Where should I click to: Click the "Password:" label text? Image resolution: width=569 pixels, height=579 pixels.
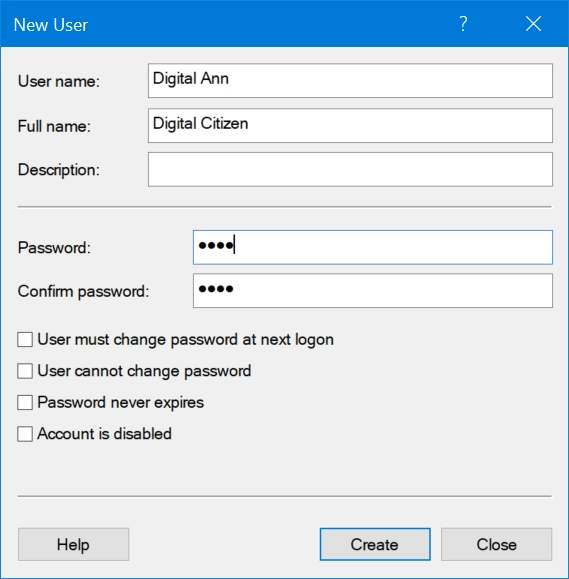point(54,247)
